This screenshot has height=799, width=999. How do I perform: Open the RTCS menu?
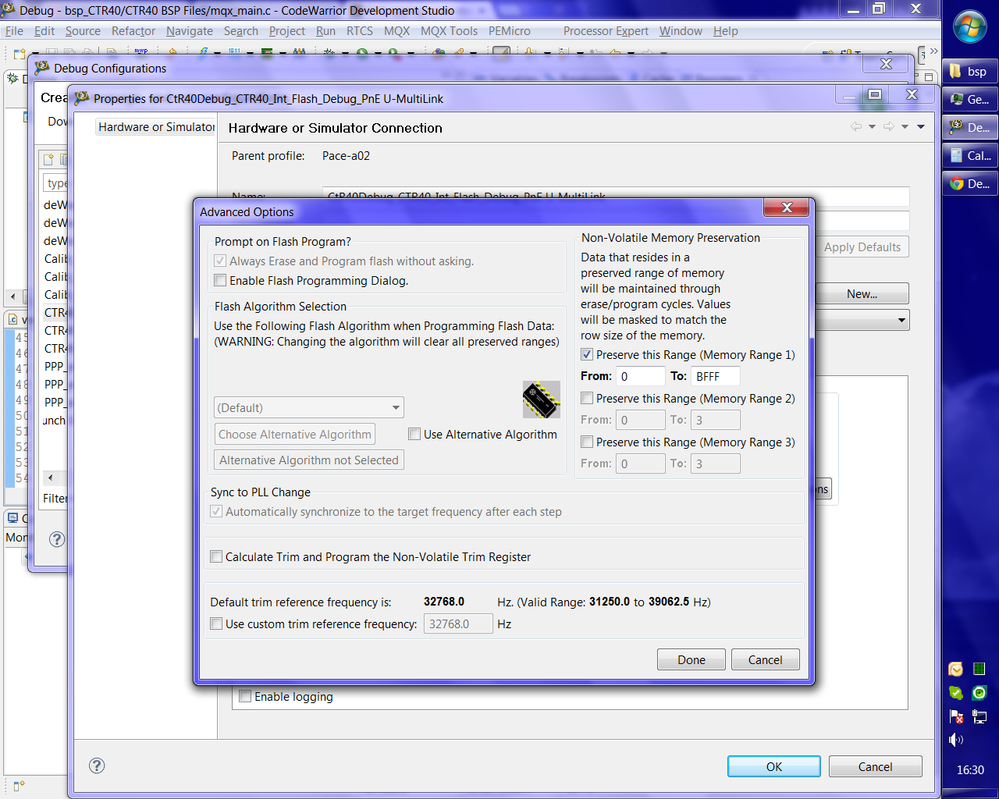[x=359, y=31]
